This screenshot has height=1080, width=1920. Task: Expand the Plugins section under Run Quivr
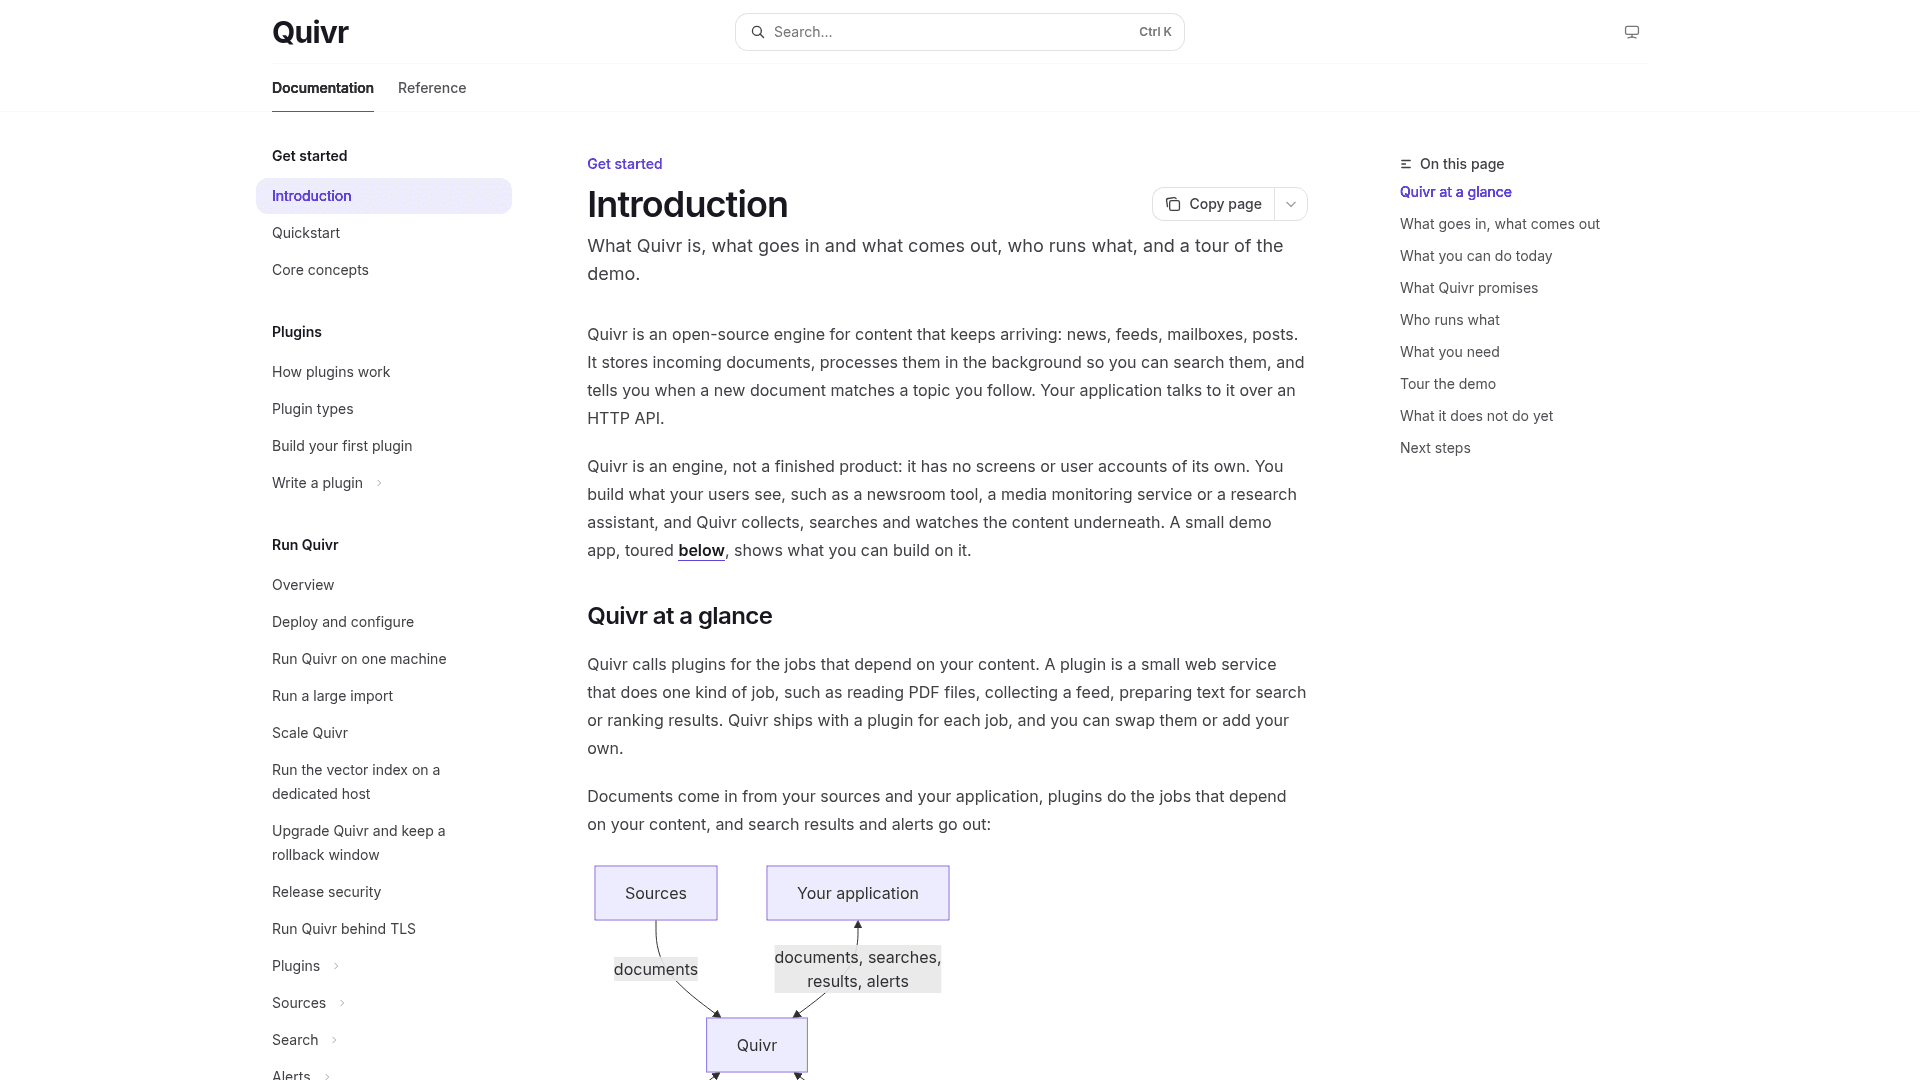click(x=336, y=966)
